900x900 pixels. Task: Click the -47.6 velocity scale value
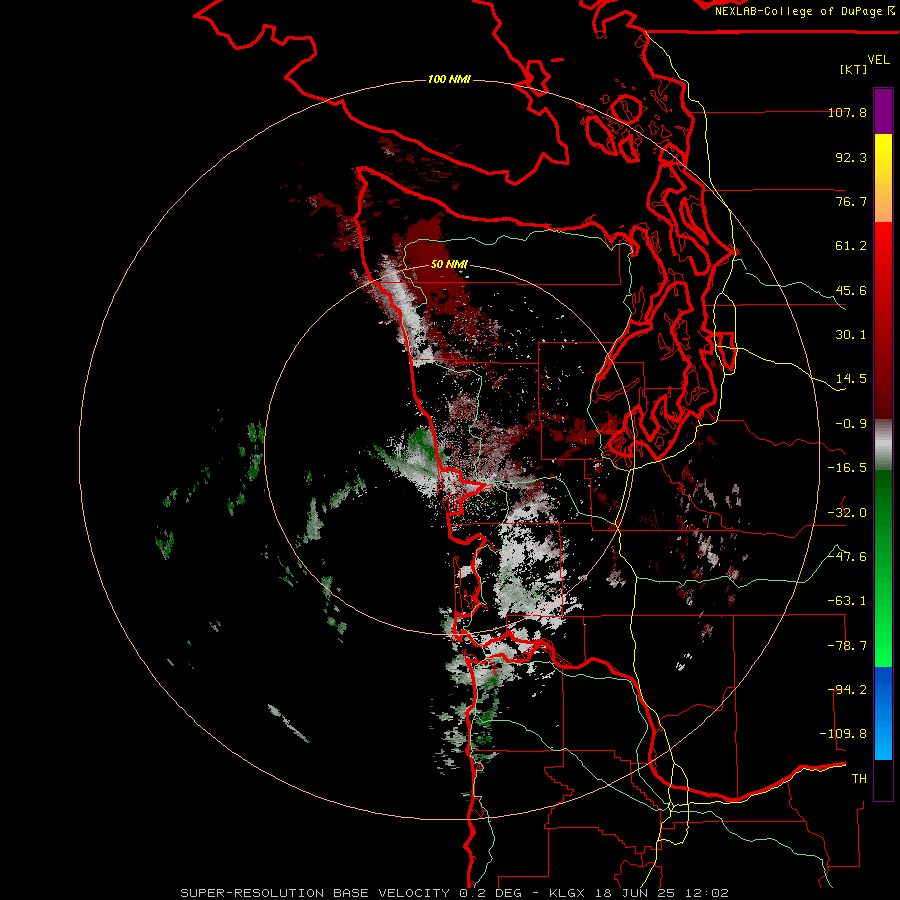click(847, 557)
